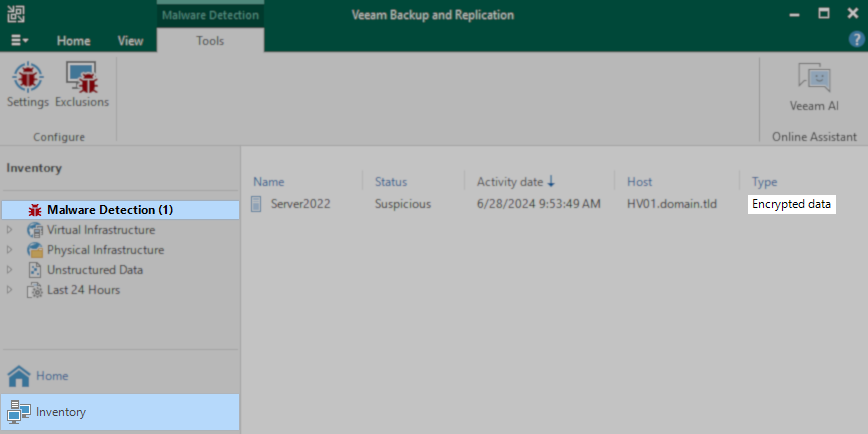Select Last 24 Hours in inventory tree
Viewport: 868px width, 434px height.
pyautogui.click(x=83, y=290)
